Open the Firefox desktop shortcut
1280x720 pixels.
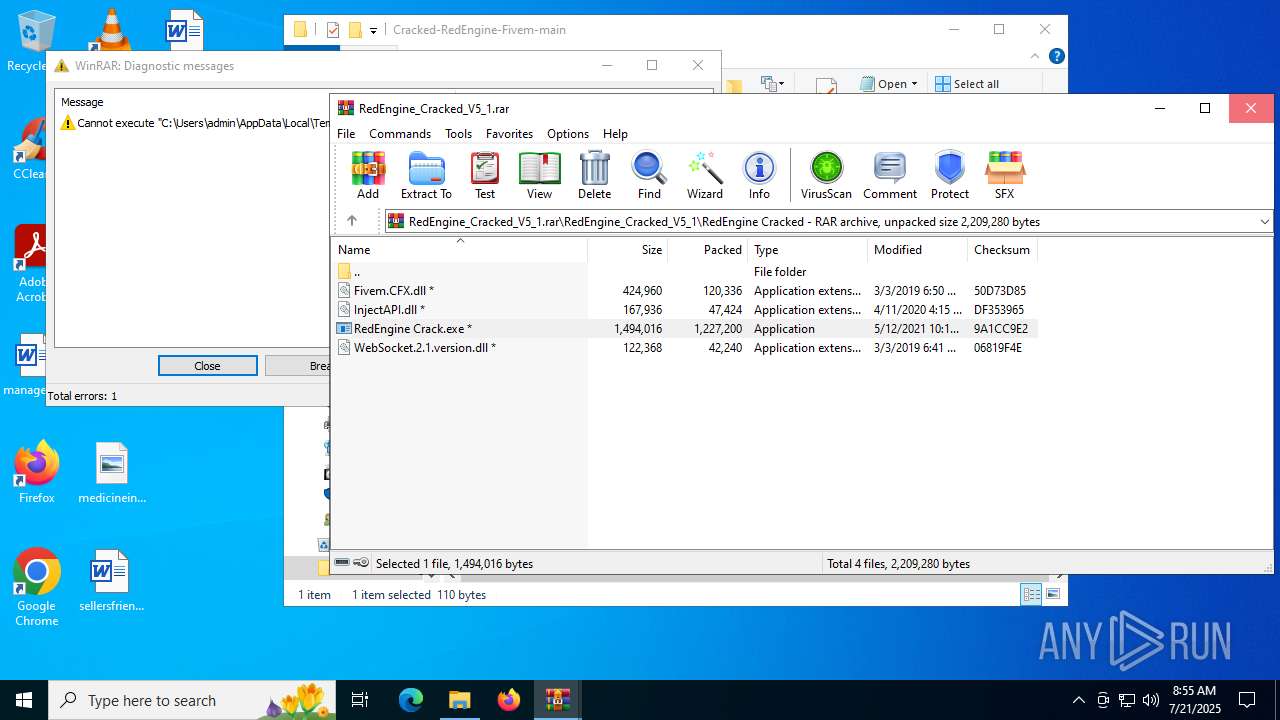37,472
